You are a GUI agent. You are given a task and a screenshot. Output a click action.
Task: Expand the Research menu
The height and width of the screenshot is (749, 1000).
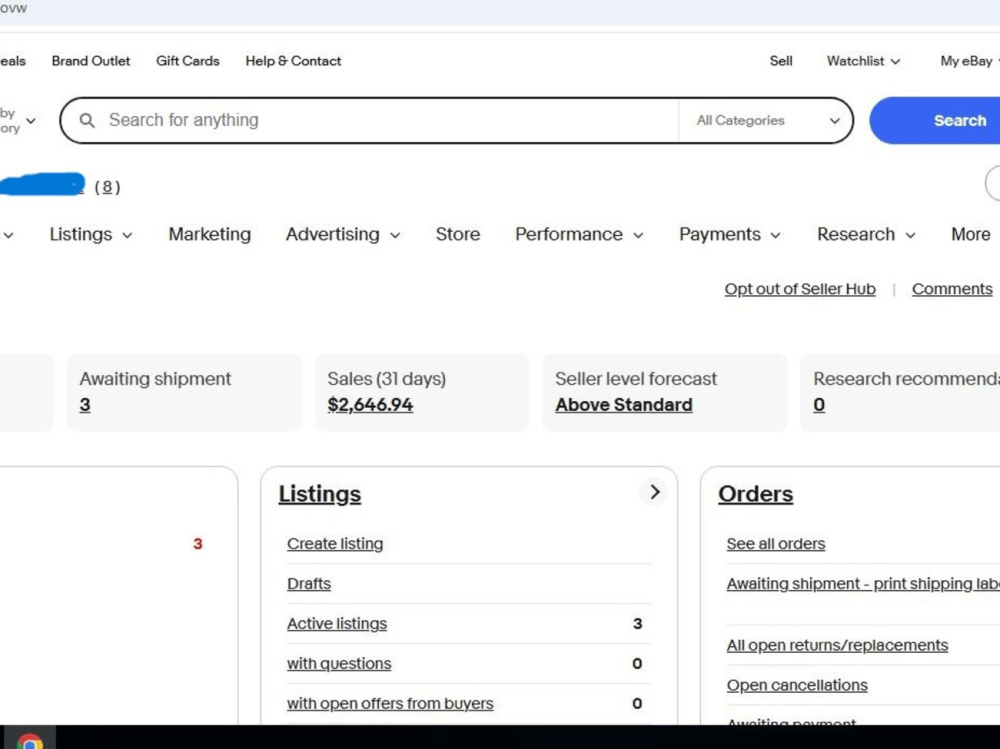point(866,234)
